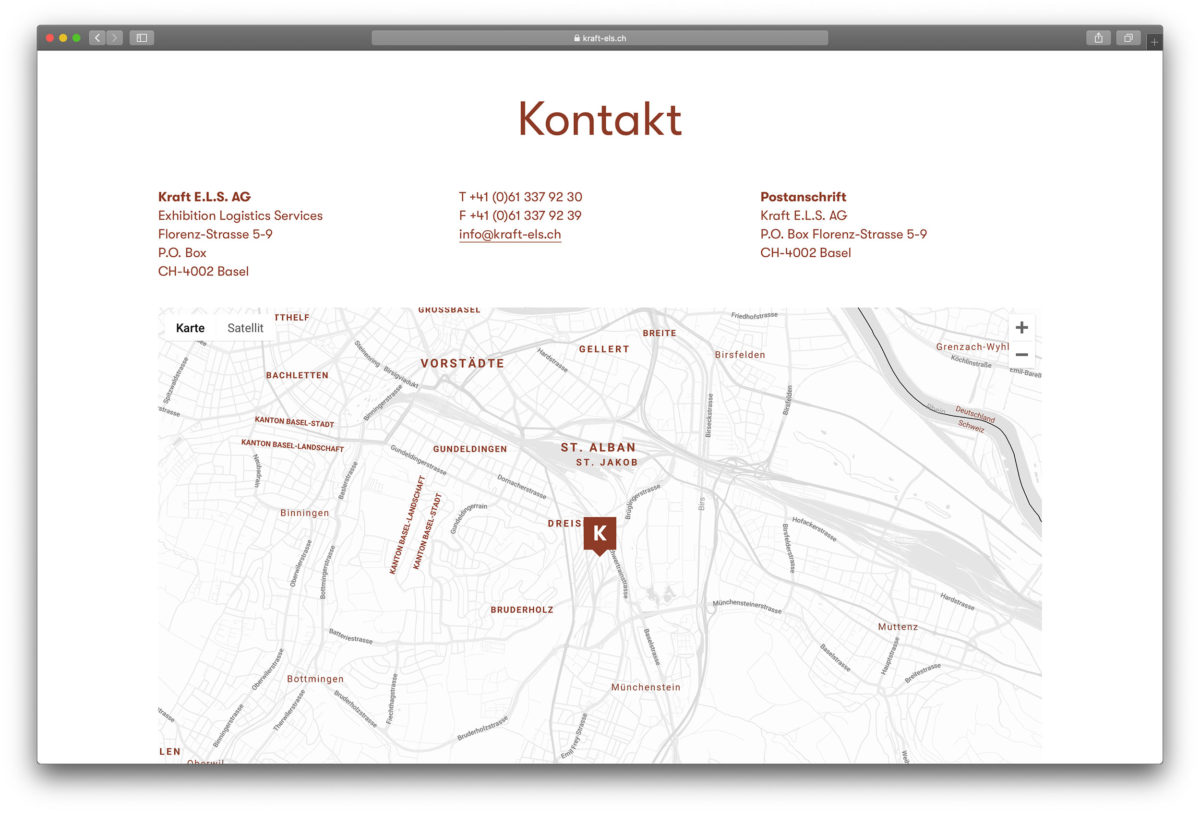Switch map to Satellit view
The width and height of the screenshot is (1200, 813).
(x=245, y=328)
